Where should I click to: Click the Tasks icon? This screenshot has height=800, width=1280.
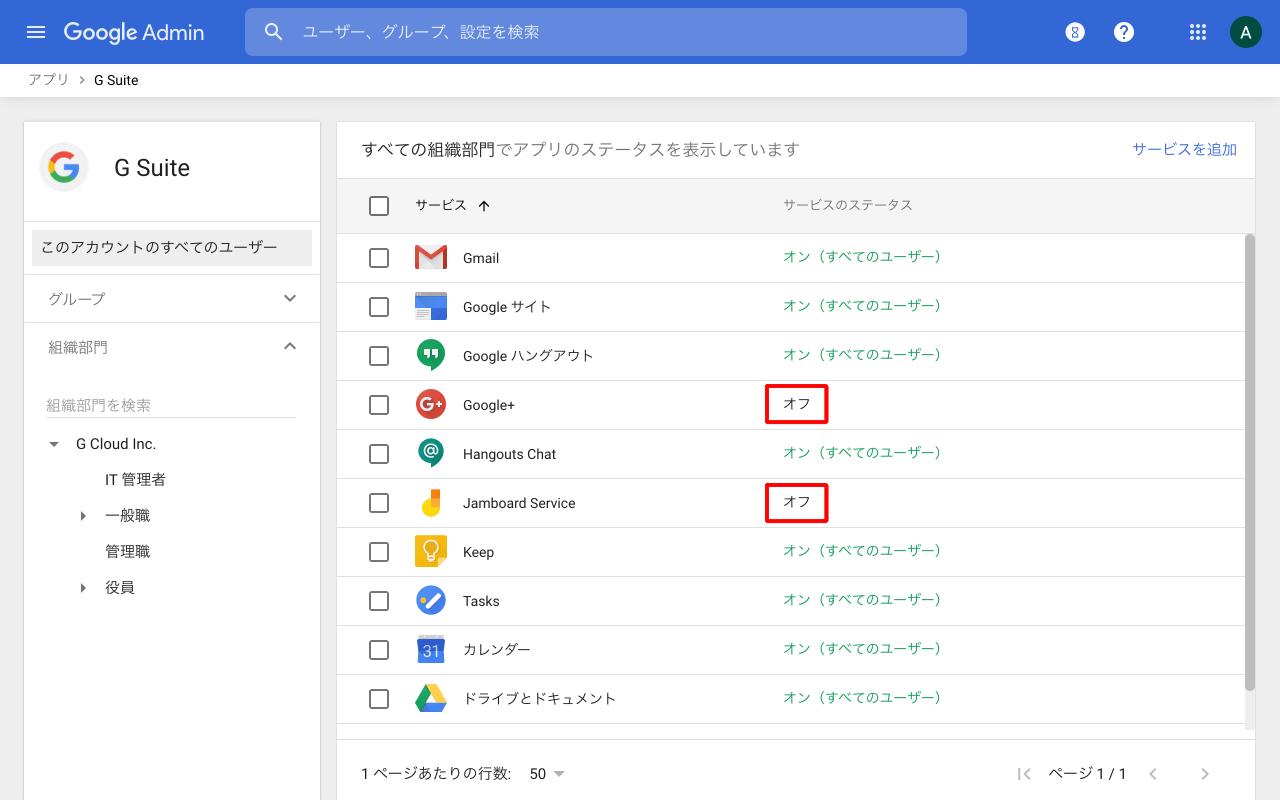(x=431, y=600)
